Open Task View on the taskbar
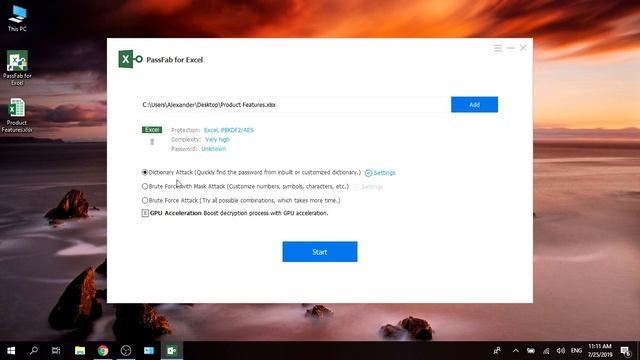 [x=56, y=351]
